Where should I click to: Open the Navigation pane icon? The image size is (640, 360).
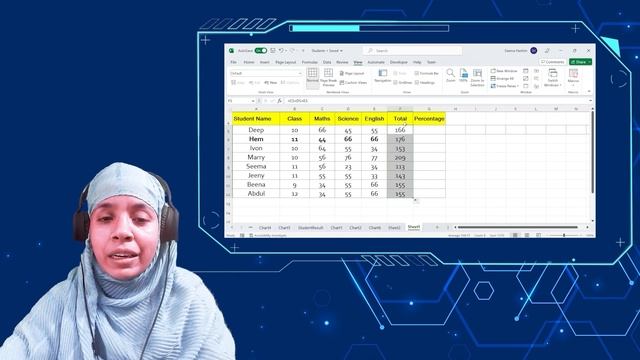(x=382, y=76)
